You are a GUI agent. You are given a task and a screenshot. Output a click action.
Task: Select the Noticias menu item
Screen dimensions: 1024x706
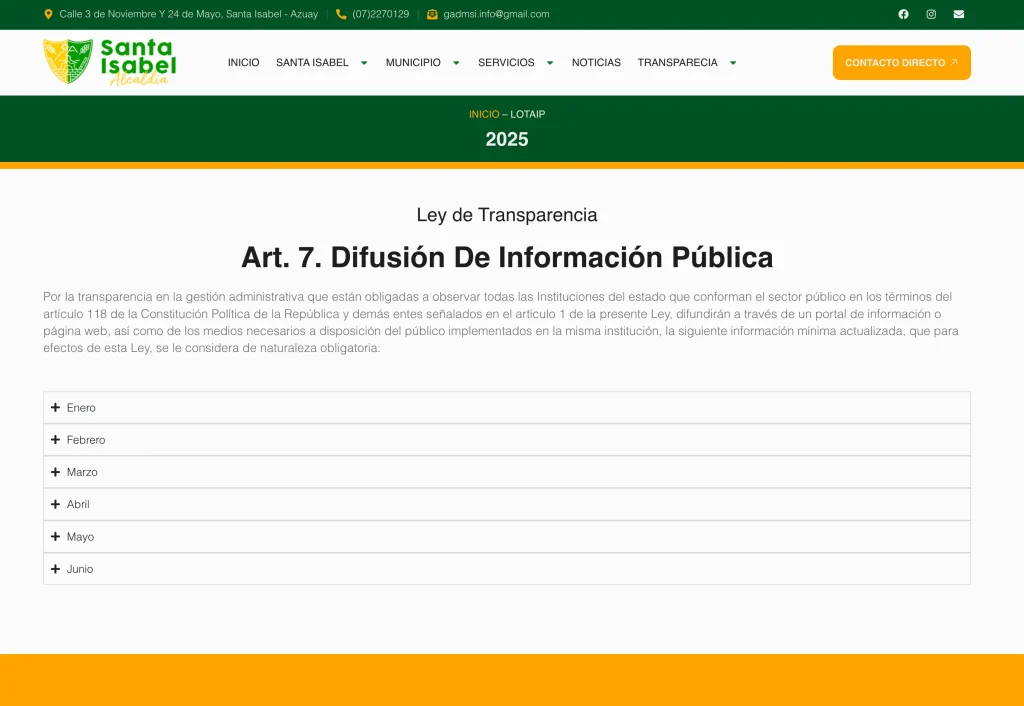pyautogui.click(x=596, y=62)
